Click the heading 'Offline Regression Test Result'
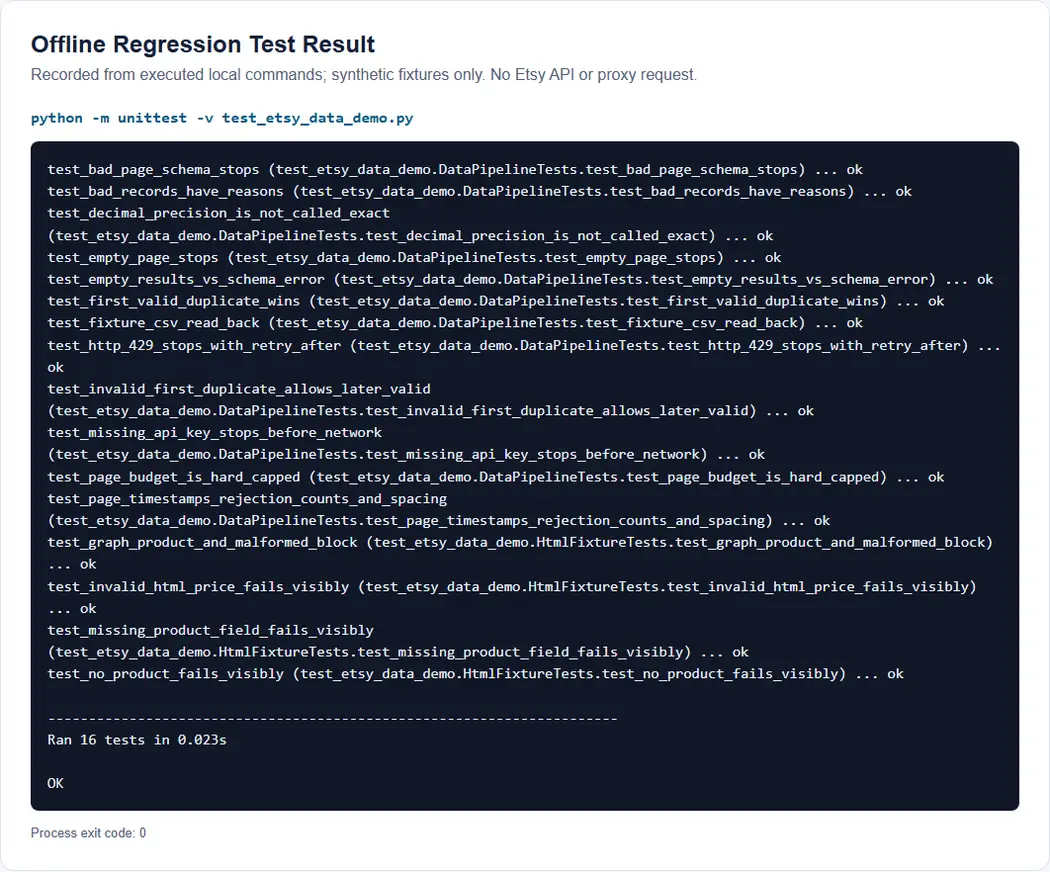The height and width of the screenshot is (872, 1050). [203, 44]
